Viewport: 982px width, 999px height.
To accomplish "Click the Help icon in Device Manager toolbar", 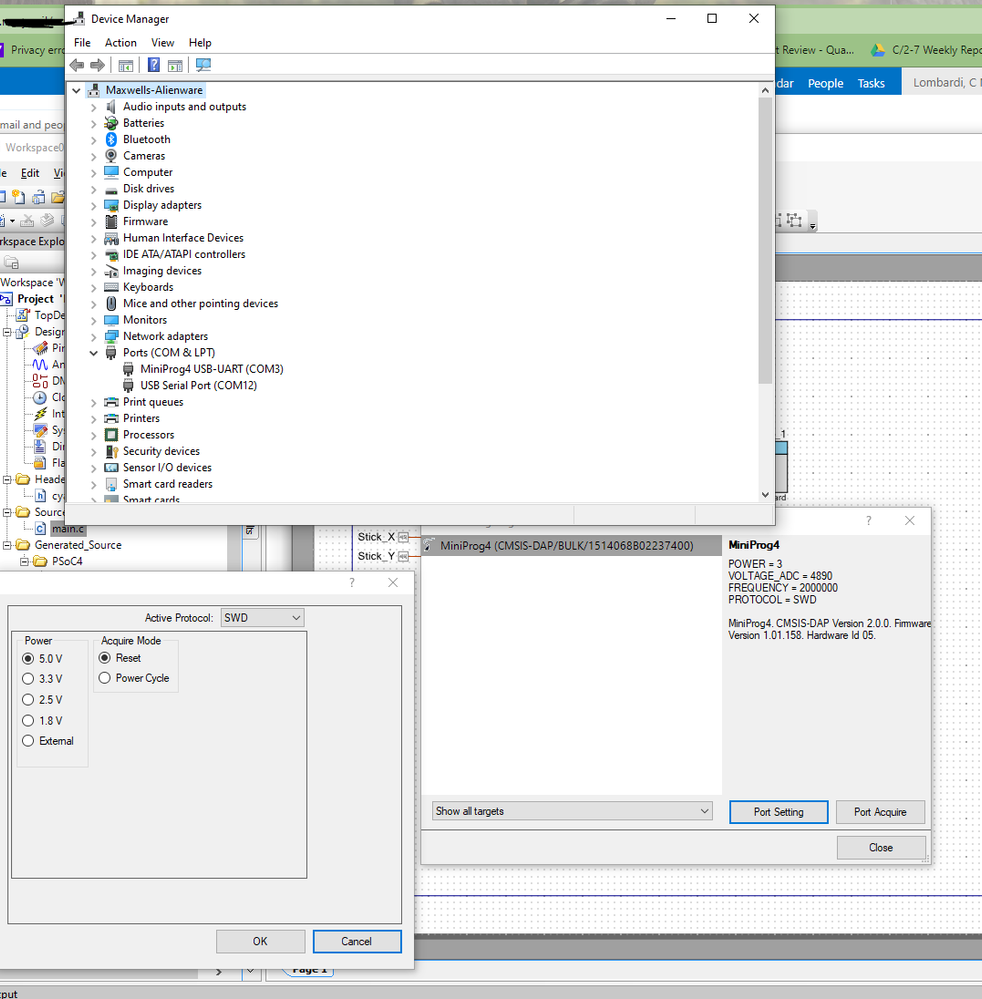I will (x=152, y=65).
